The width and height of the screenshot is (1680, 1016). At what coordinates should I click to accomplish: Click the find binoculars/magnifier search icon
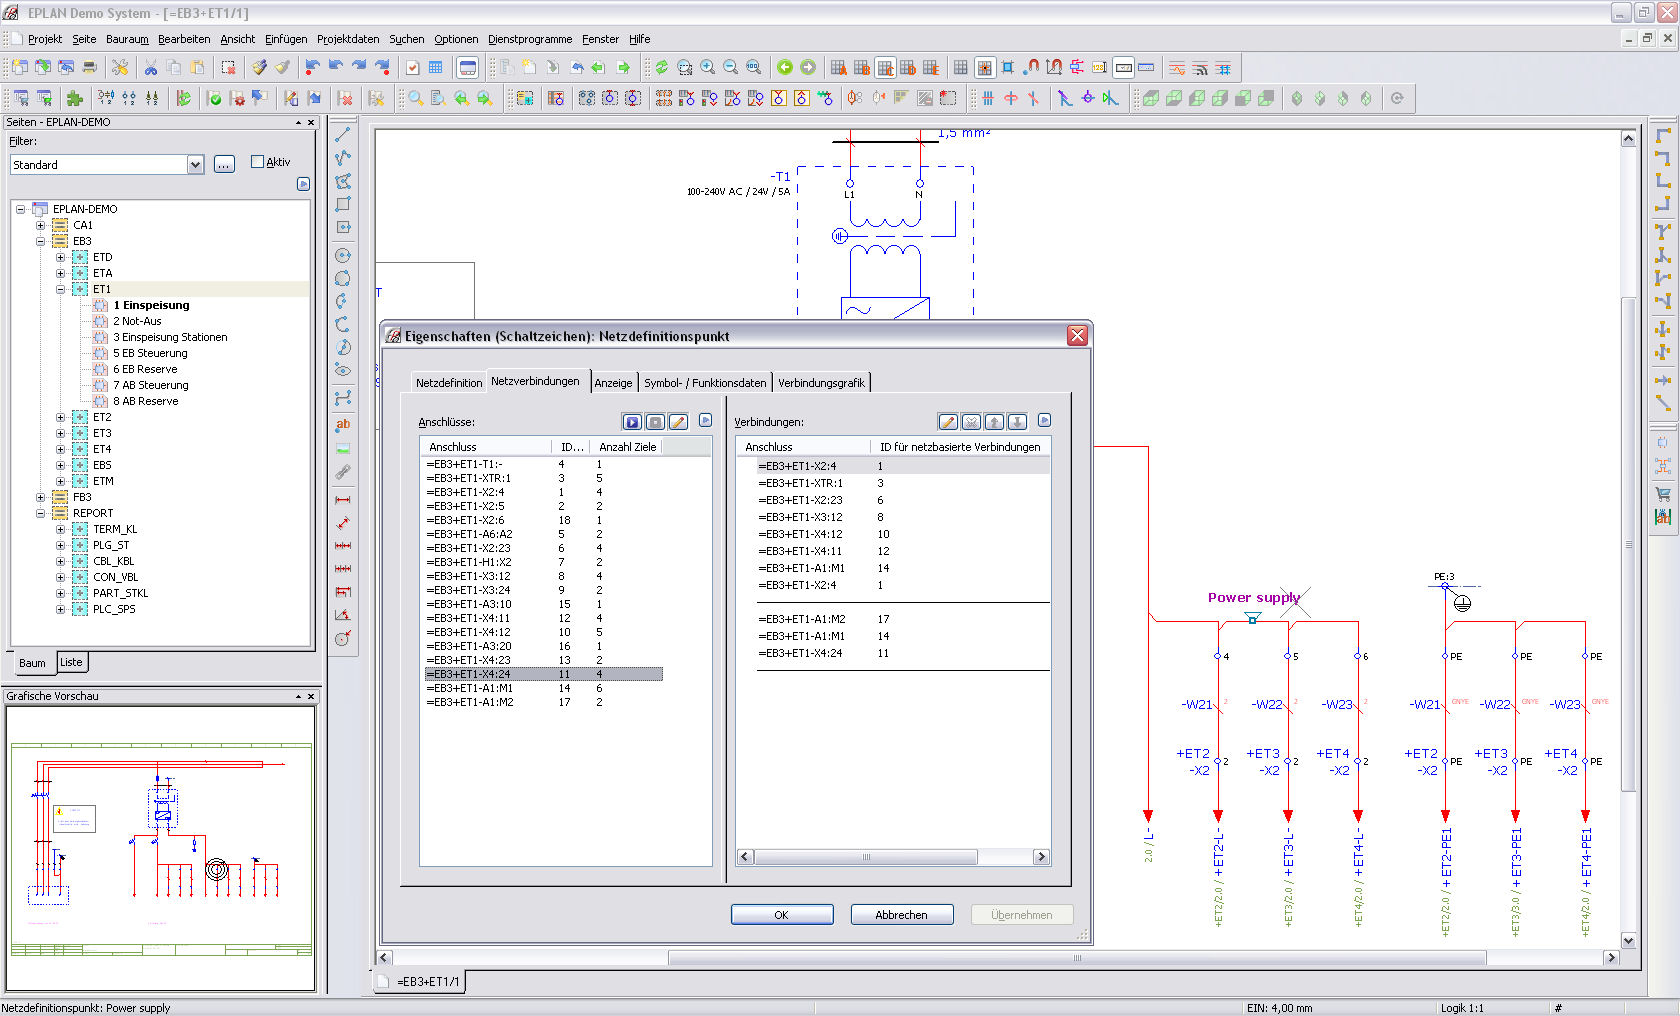click(415, 98)
